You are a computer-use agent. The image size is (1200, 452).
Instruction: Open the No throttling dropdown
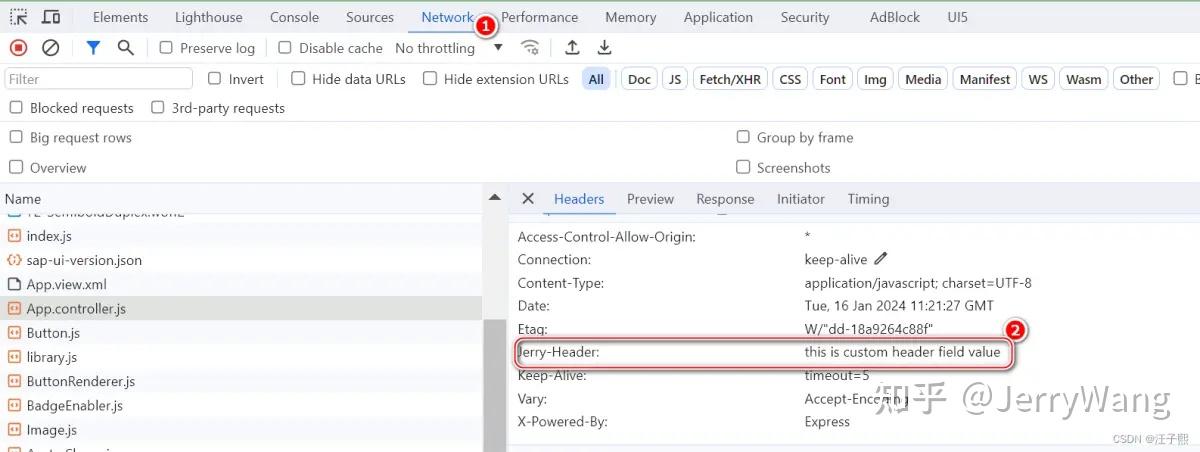coord(449,48)
